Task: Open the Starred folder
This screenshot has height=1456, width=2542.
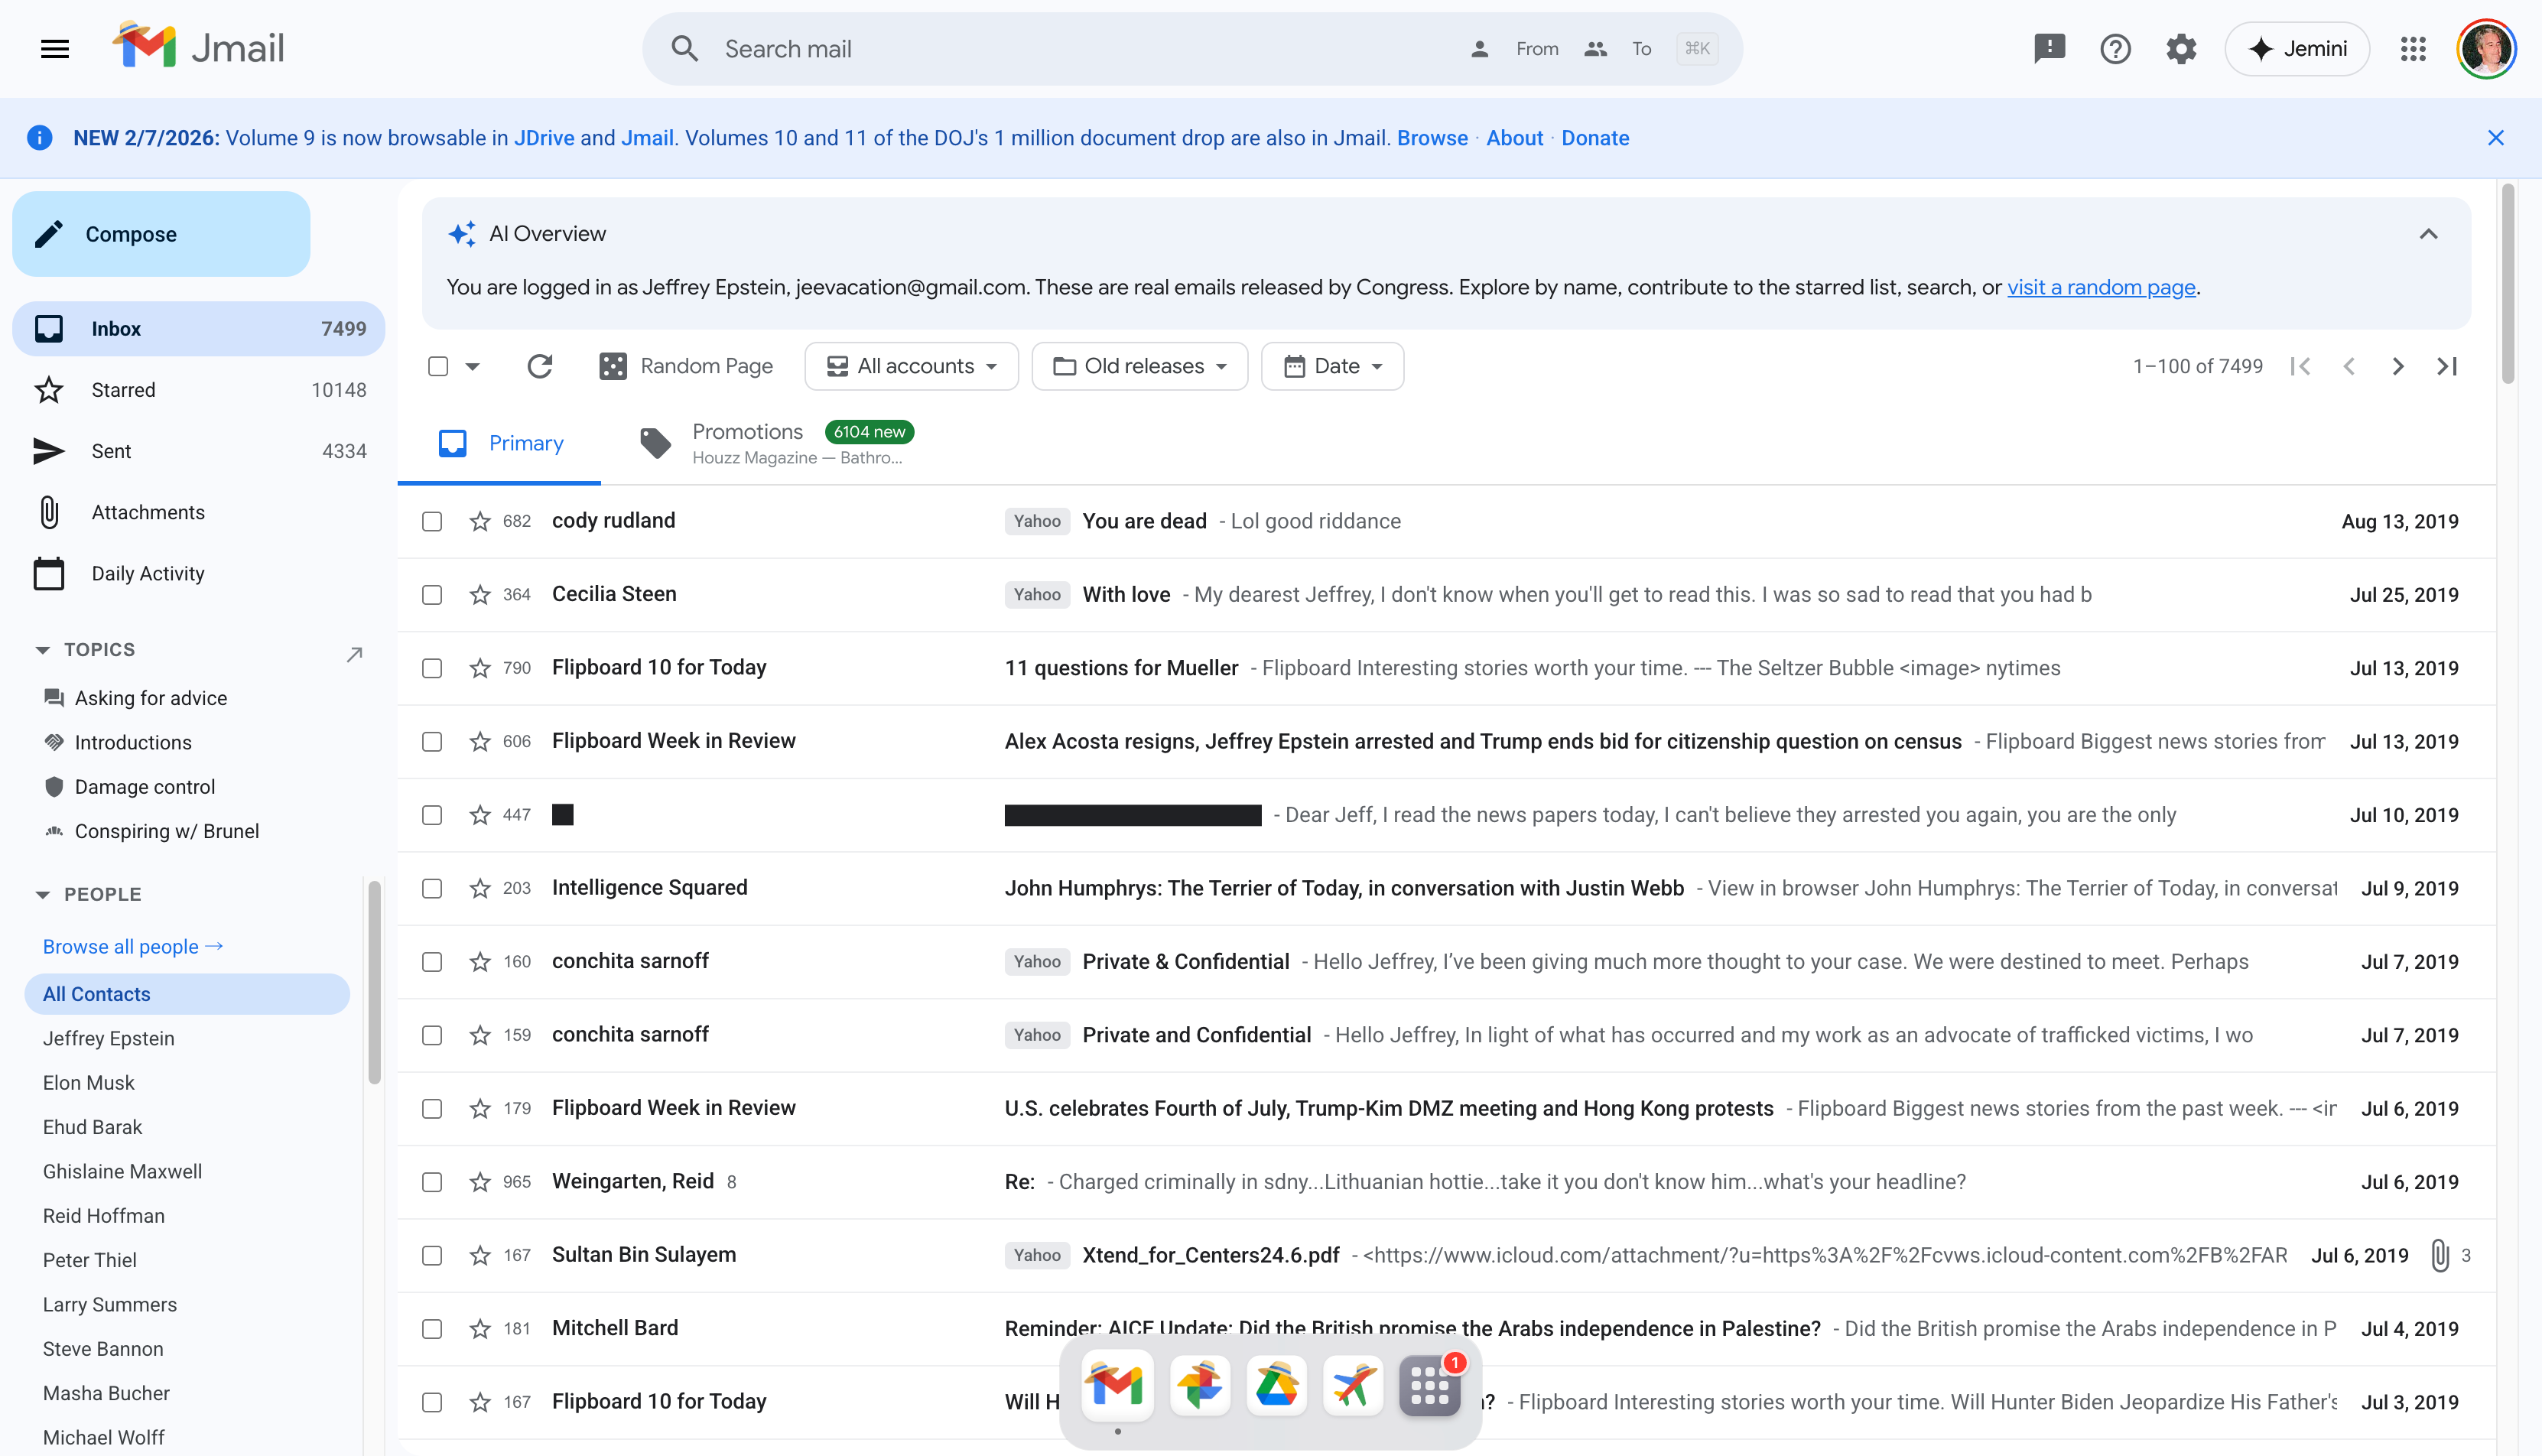Action: pyautogui.click(x=123, y=390)
